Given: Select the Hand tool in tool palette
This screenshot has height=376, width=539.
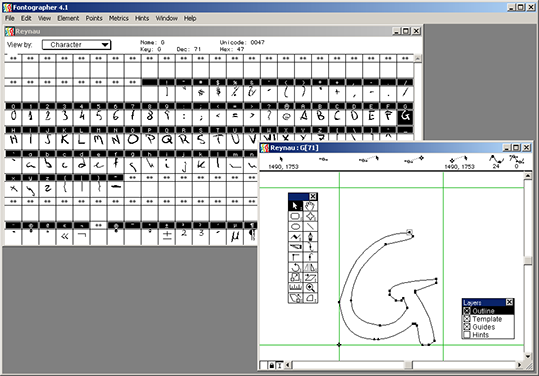Looking at the screenshot, I should 310,206.
